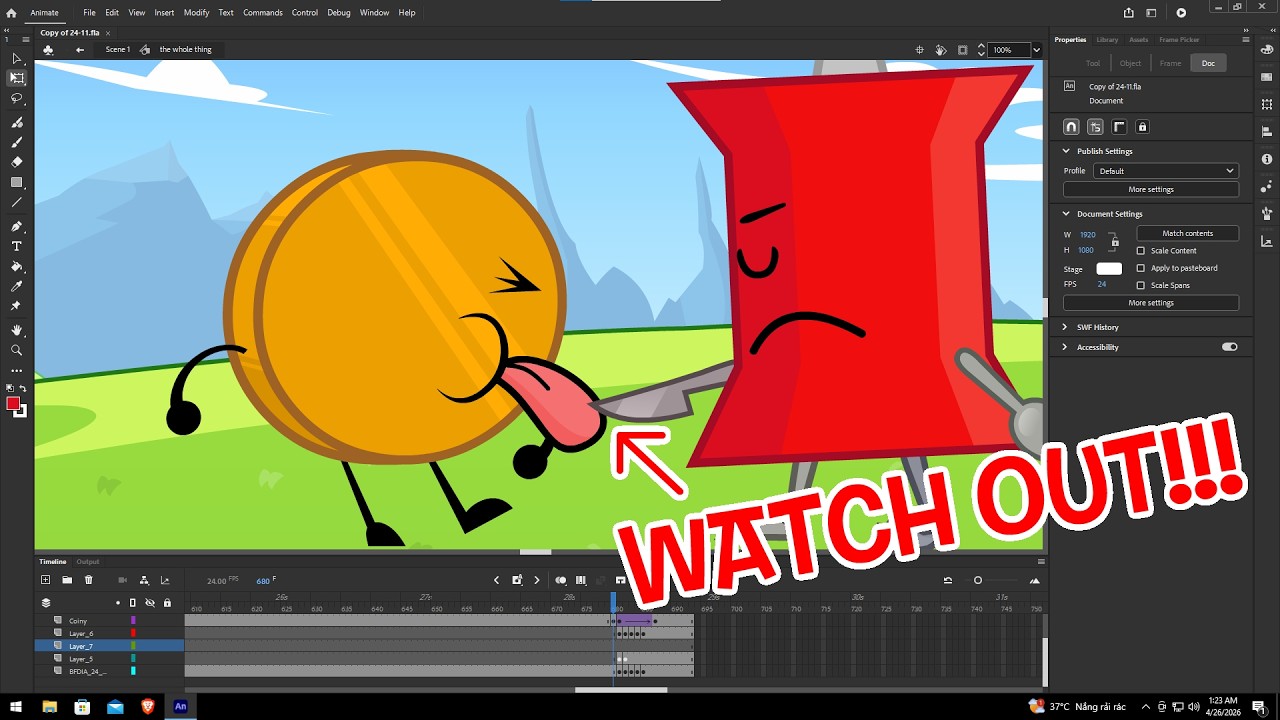This screenshot has width=1280, height=720.
Task: Collapse the Document Settings section
Action: (1066, 214)
